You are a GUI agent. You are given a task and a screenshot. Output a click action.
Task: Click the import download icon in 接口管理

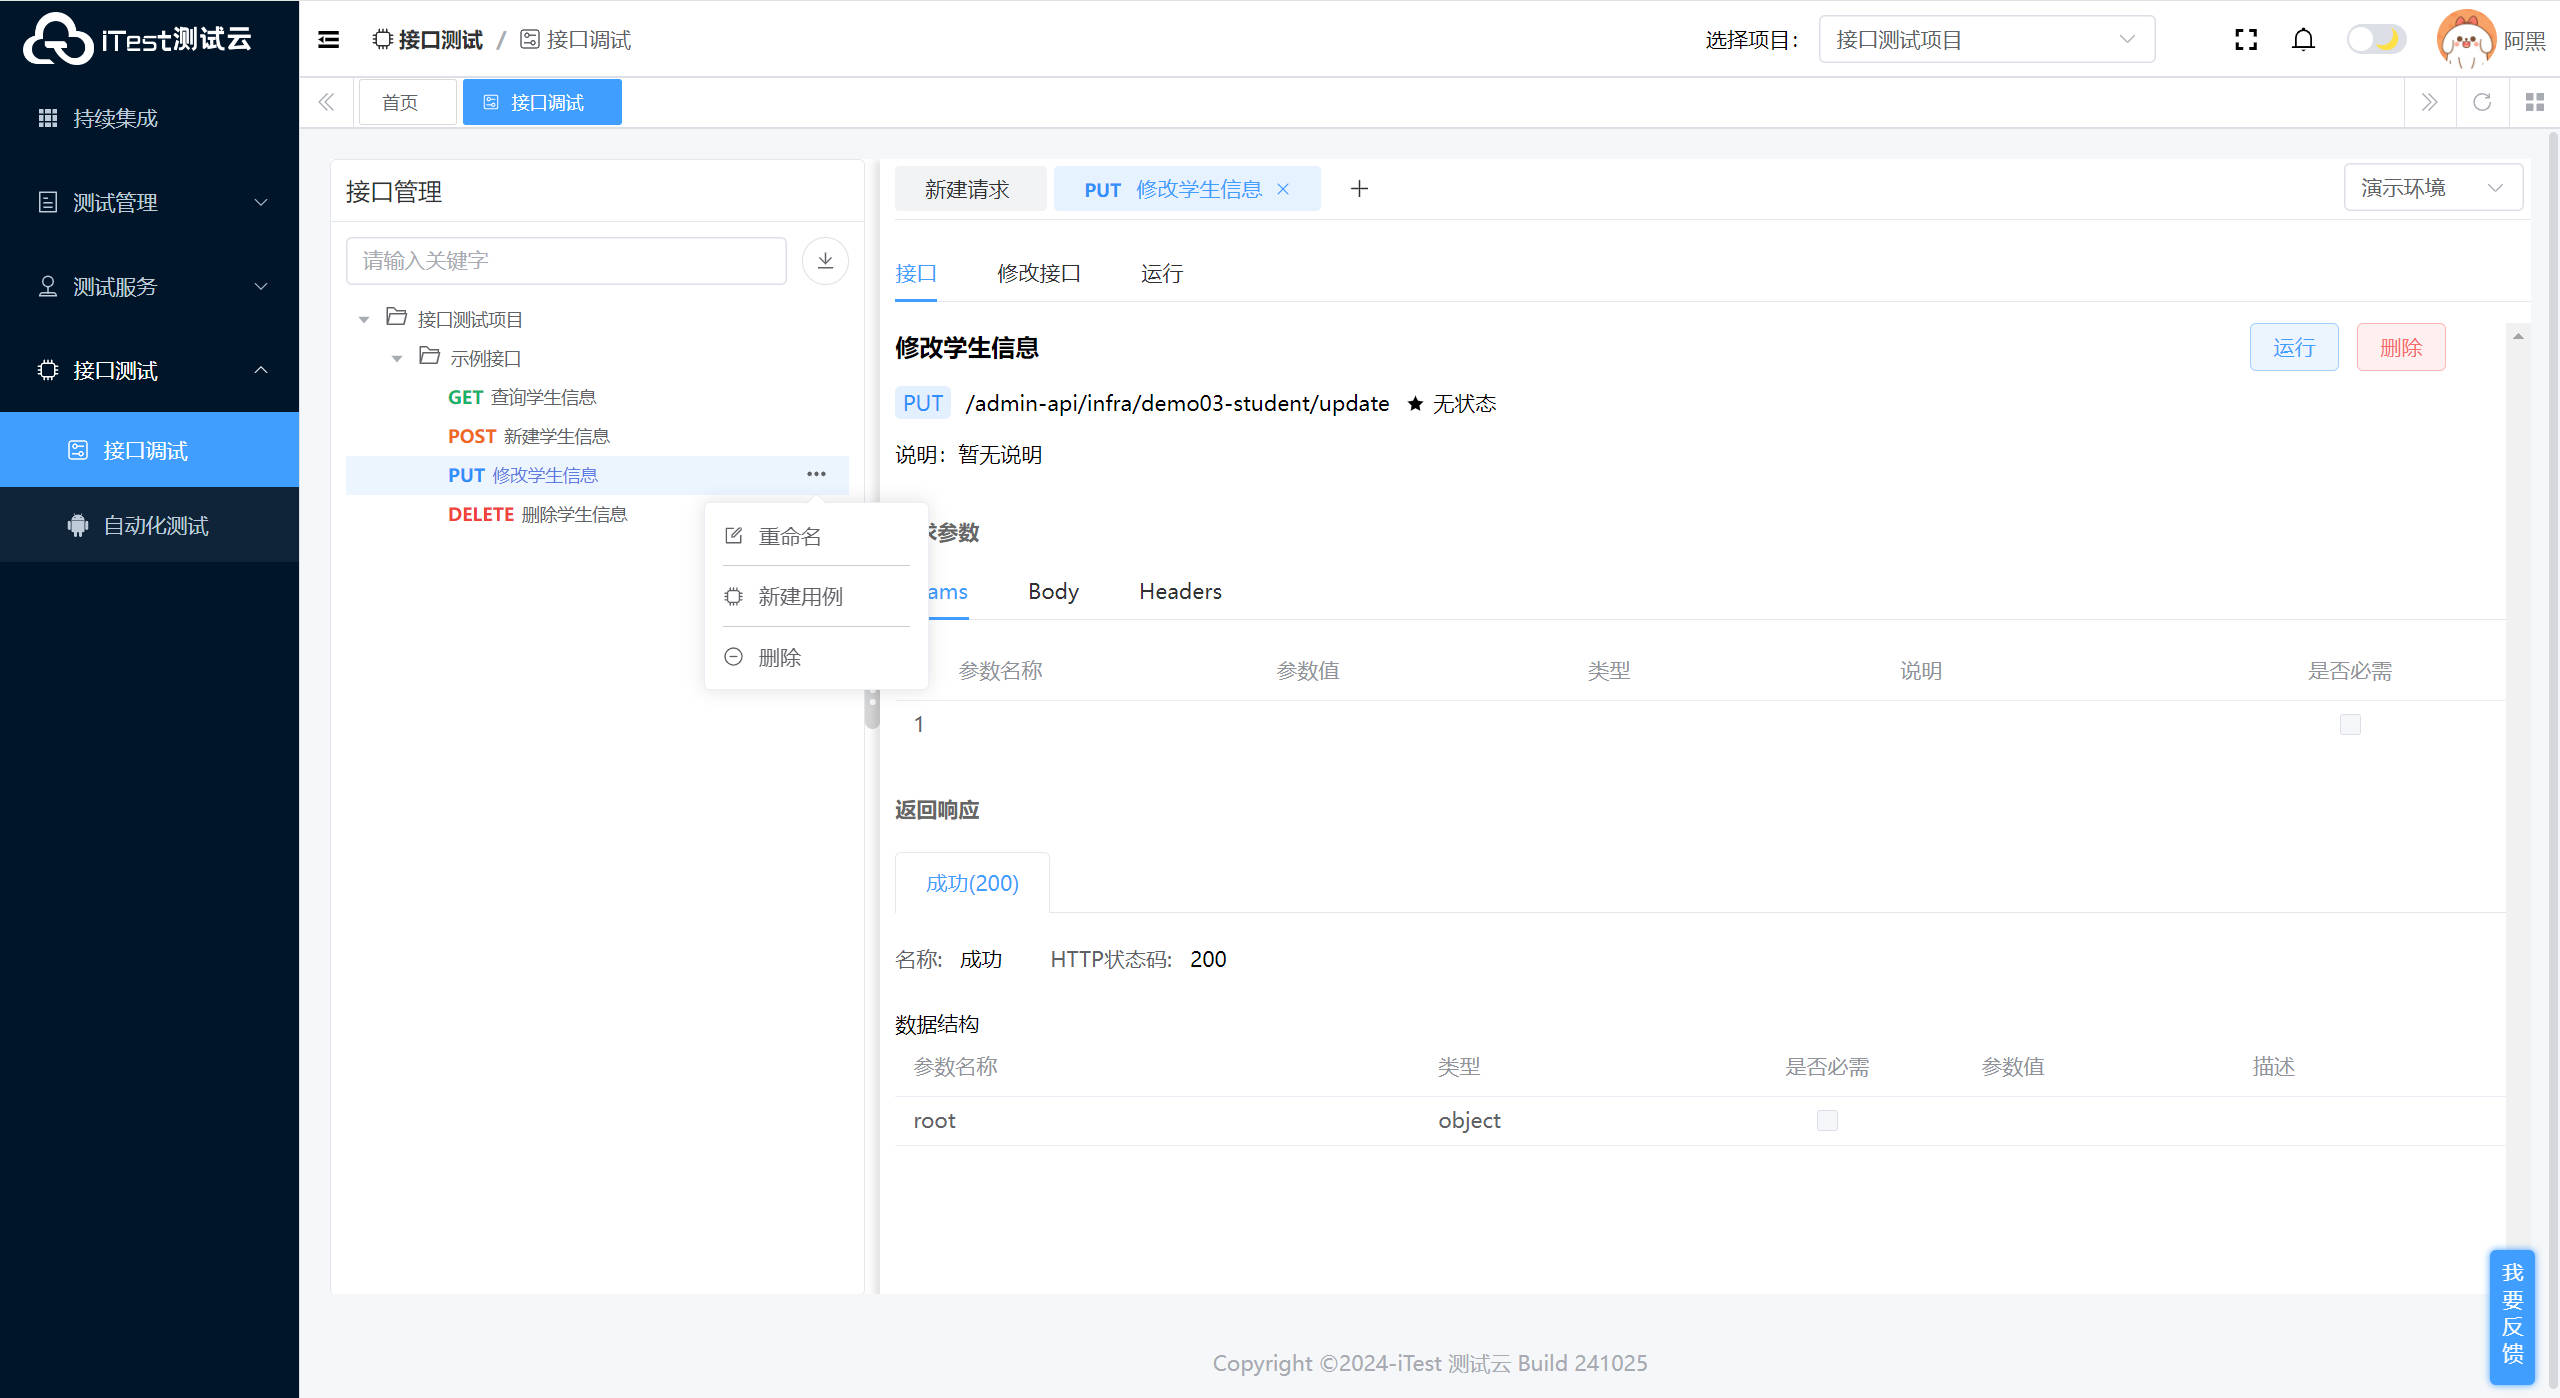825,261
